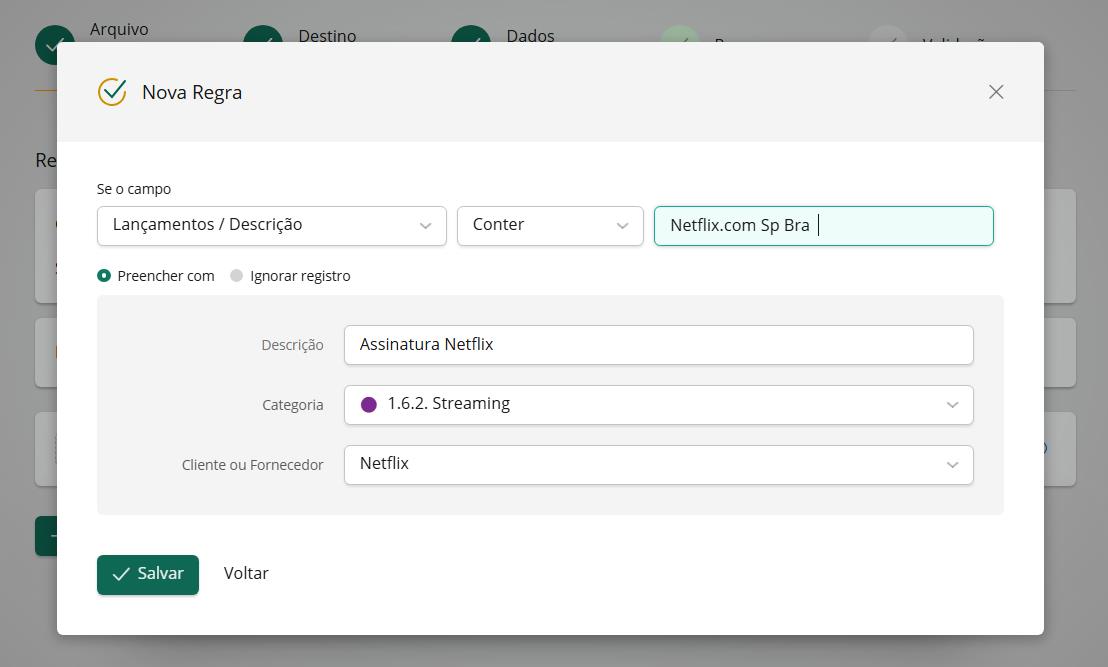Select the Preencher com radio option
The height and width of the screenshot is (667, 1108).
(104, 276)
